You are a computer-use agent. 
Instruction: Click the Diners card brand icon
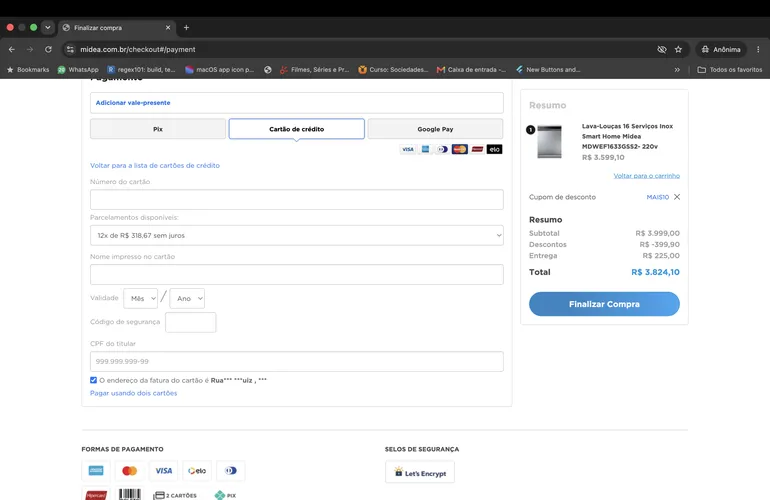[x=442, y=149]
